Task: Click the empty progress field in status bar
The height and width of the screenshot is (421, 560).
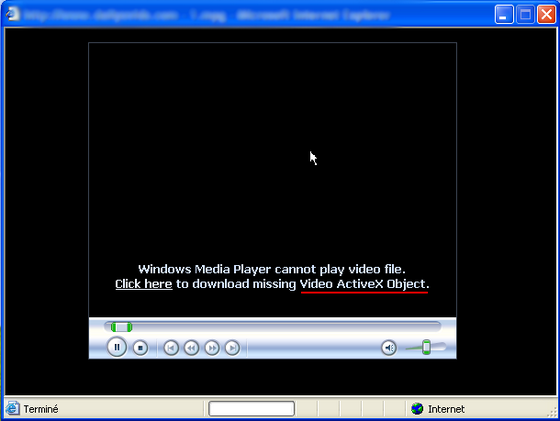Action: point(251,409)
